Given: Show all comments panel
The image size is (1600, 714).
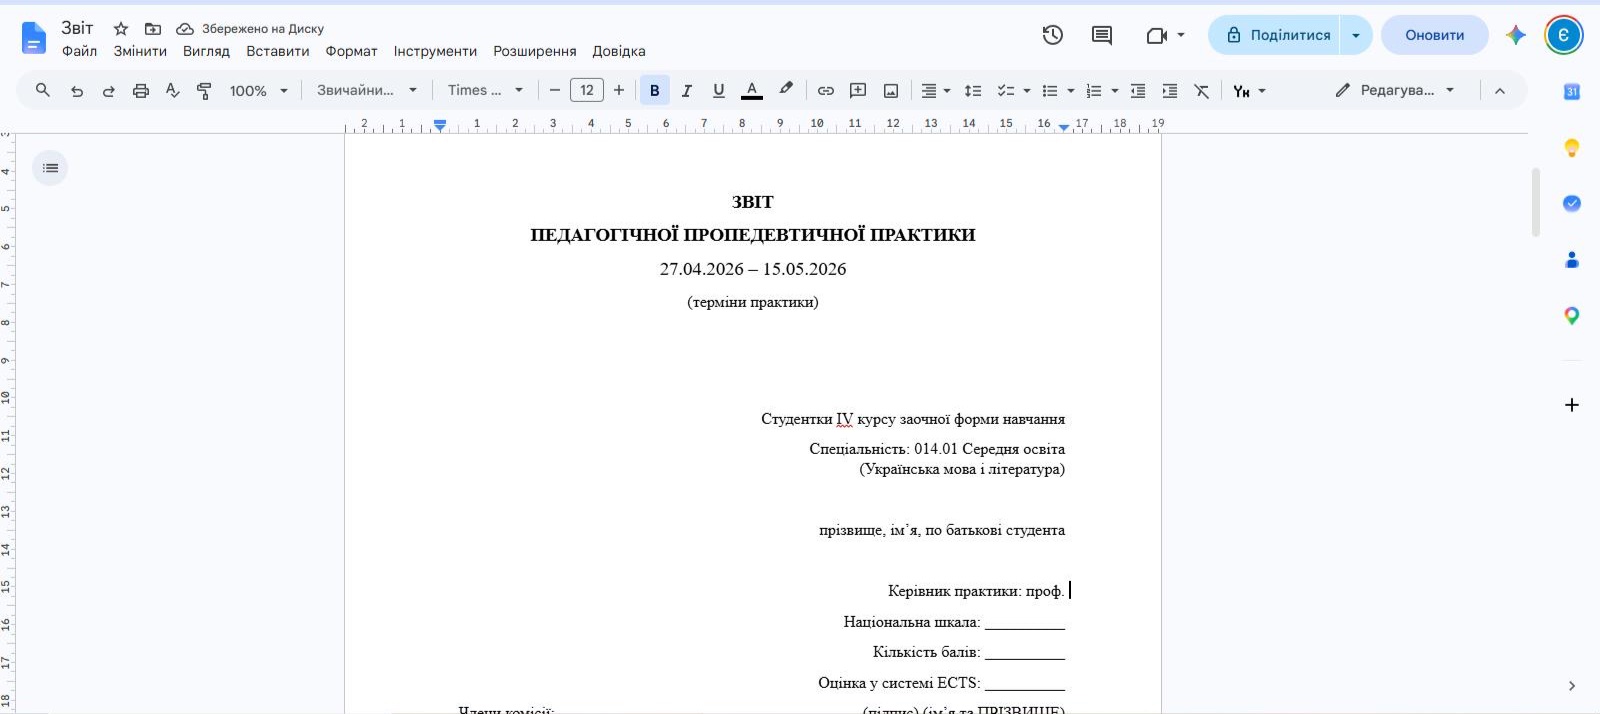Looking at the screenshot, I should coord(1102,35).
